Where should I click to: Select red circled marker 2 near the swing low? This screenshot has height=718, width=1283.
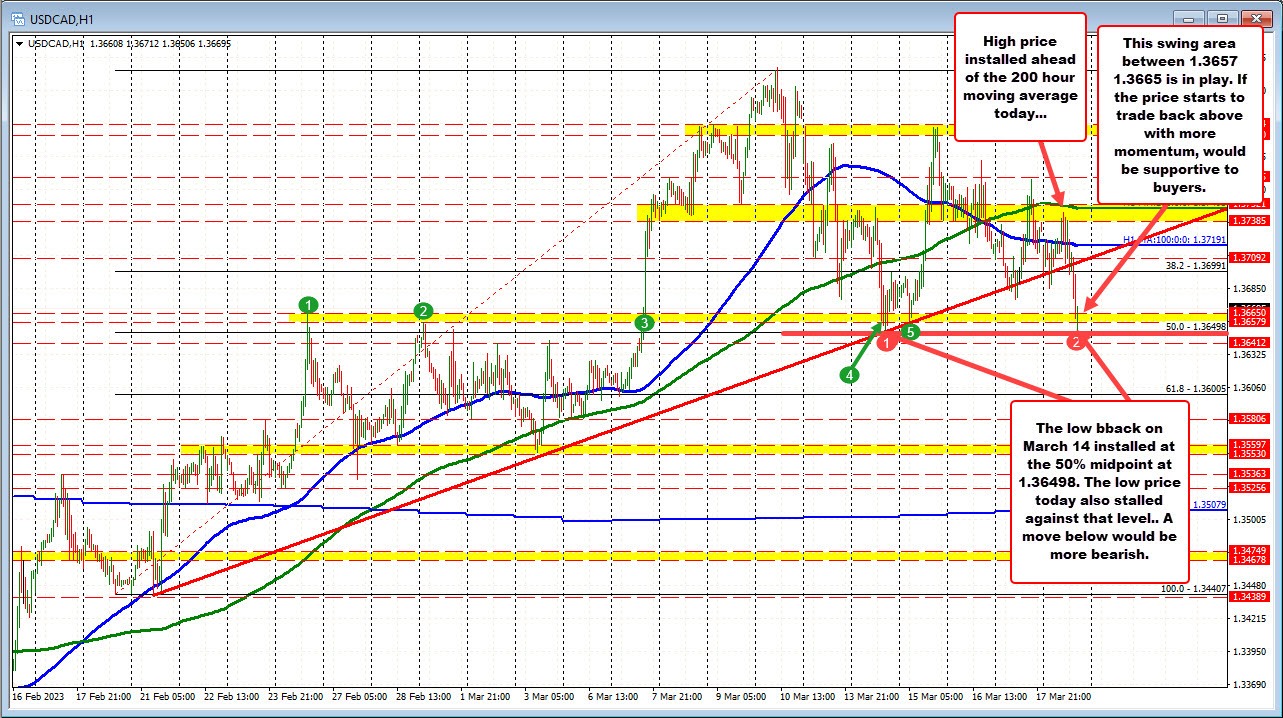[x=1076, y=341]
